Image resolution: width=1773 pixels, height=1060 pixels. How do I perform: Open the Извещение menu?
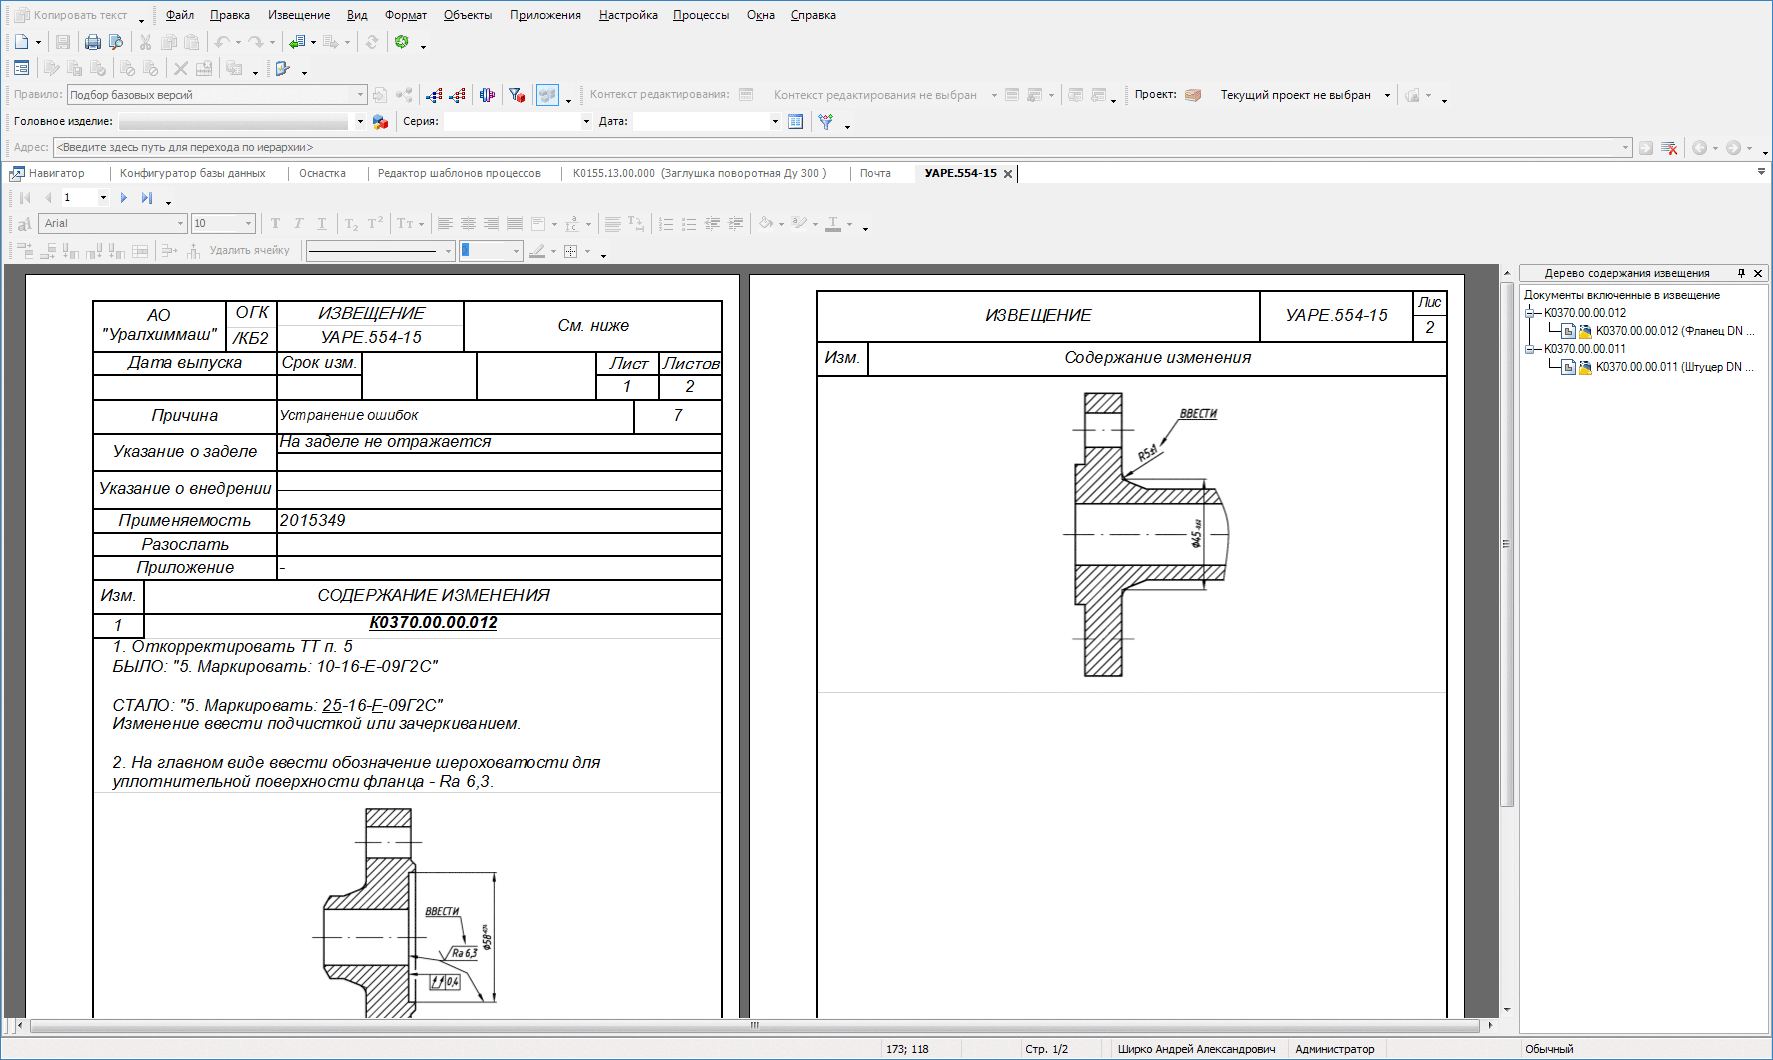298,15
